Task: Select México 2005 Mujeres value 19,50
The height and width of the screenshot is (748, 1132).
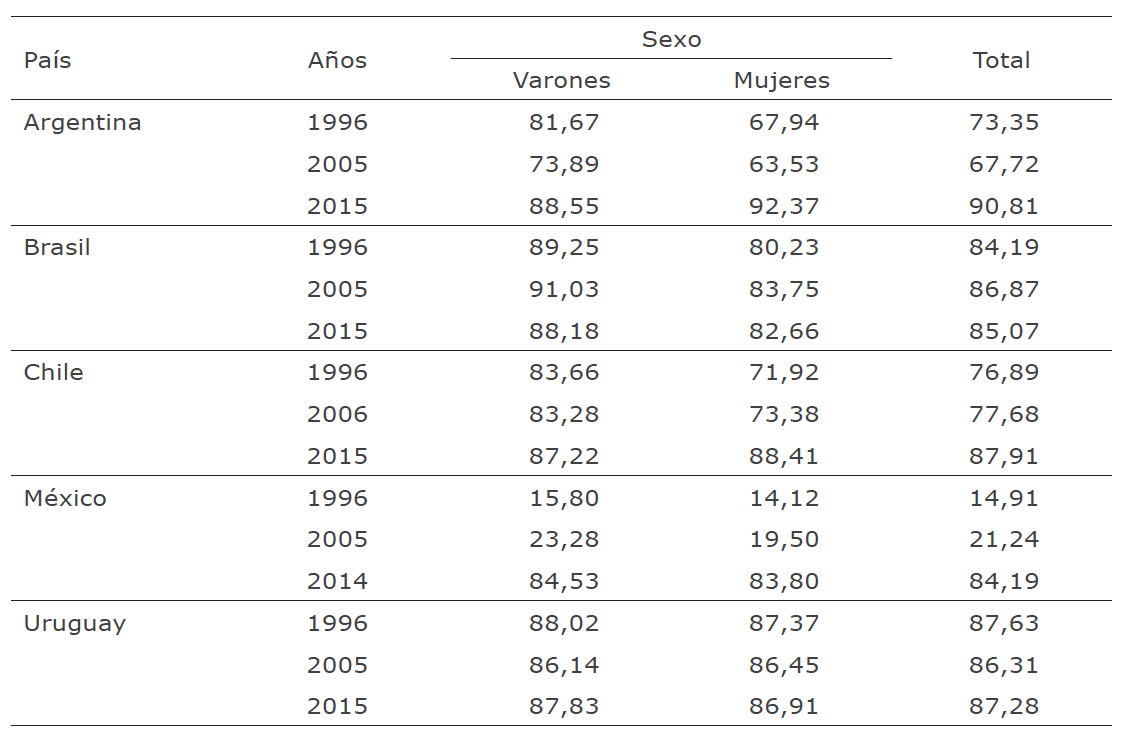Action: (784, 540)
